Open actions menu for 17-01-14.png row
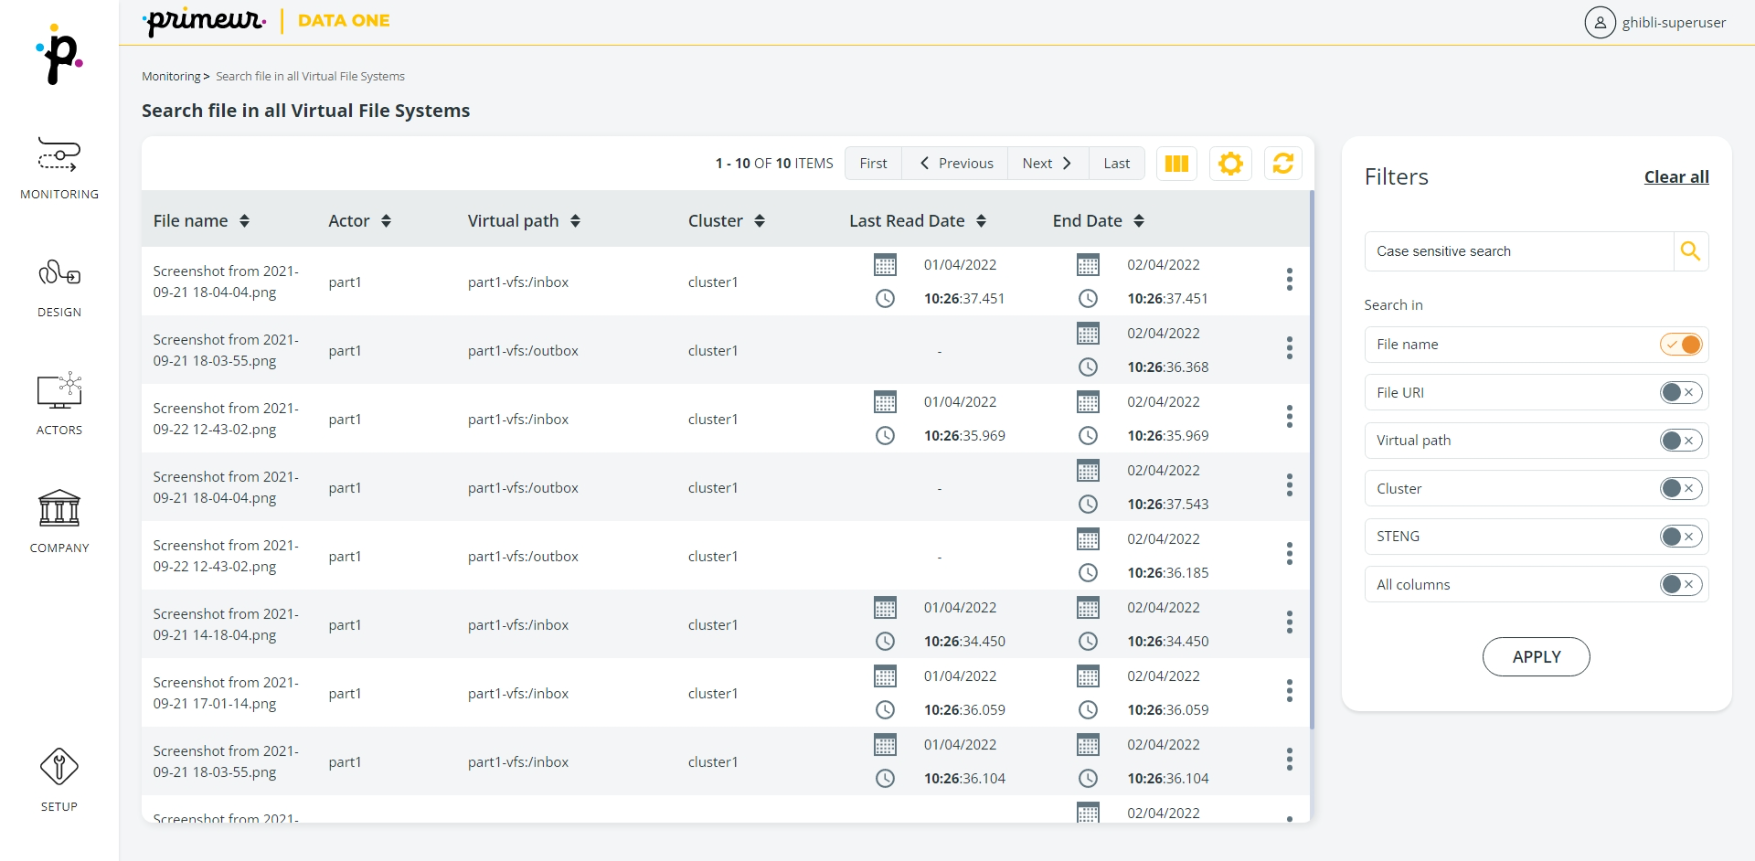 coord(1289,691)
